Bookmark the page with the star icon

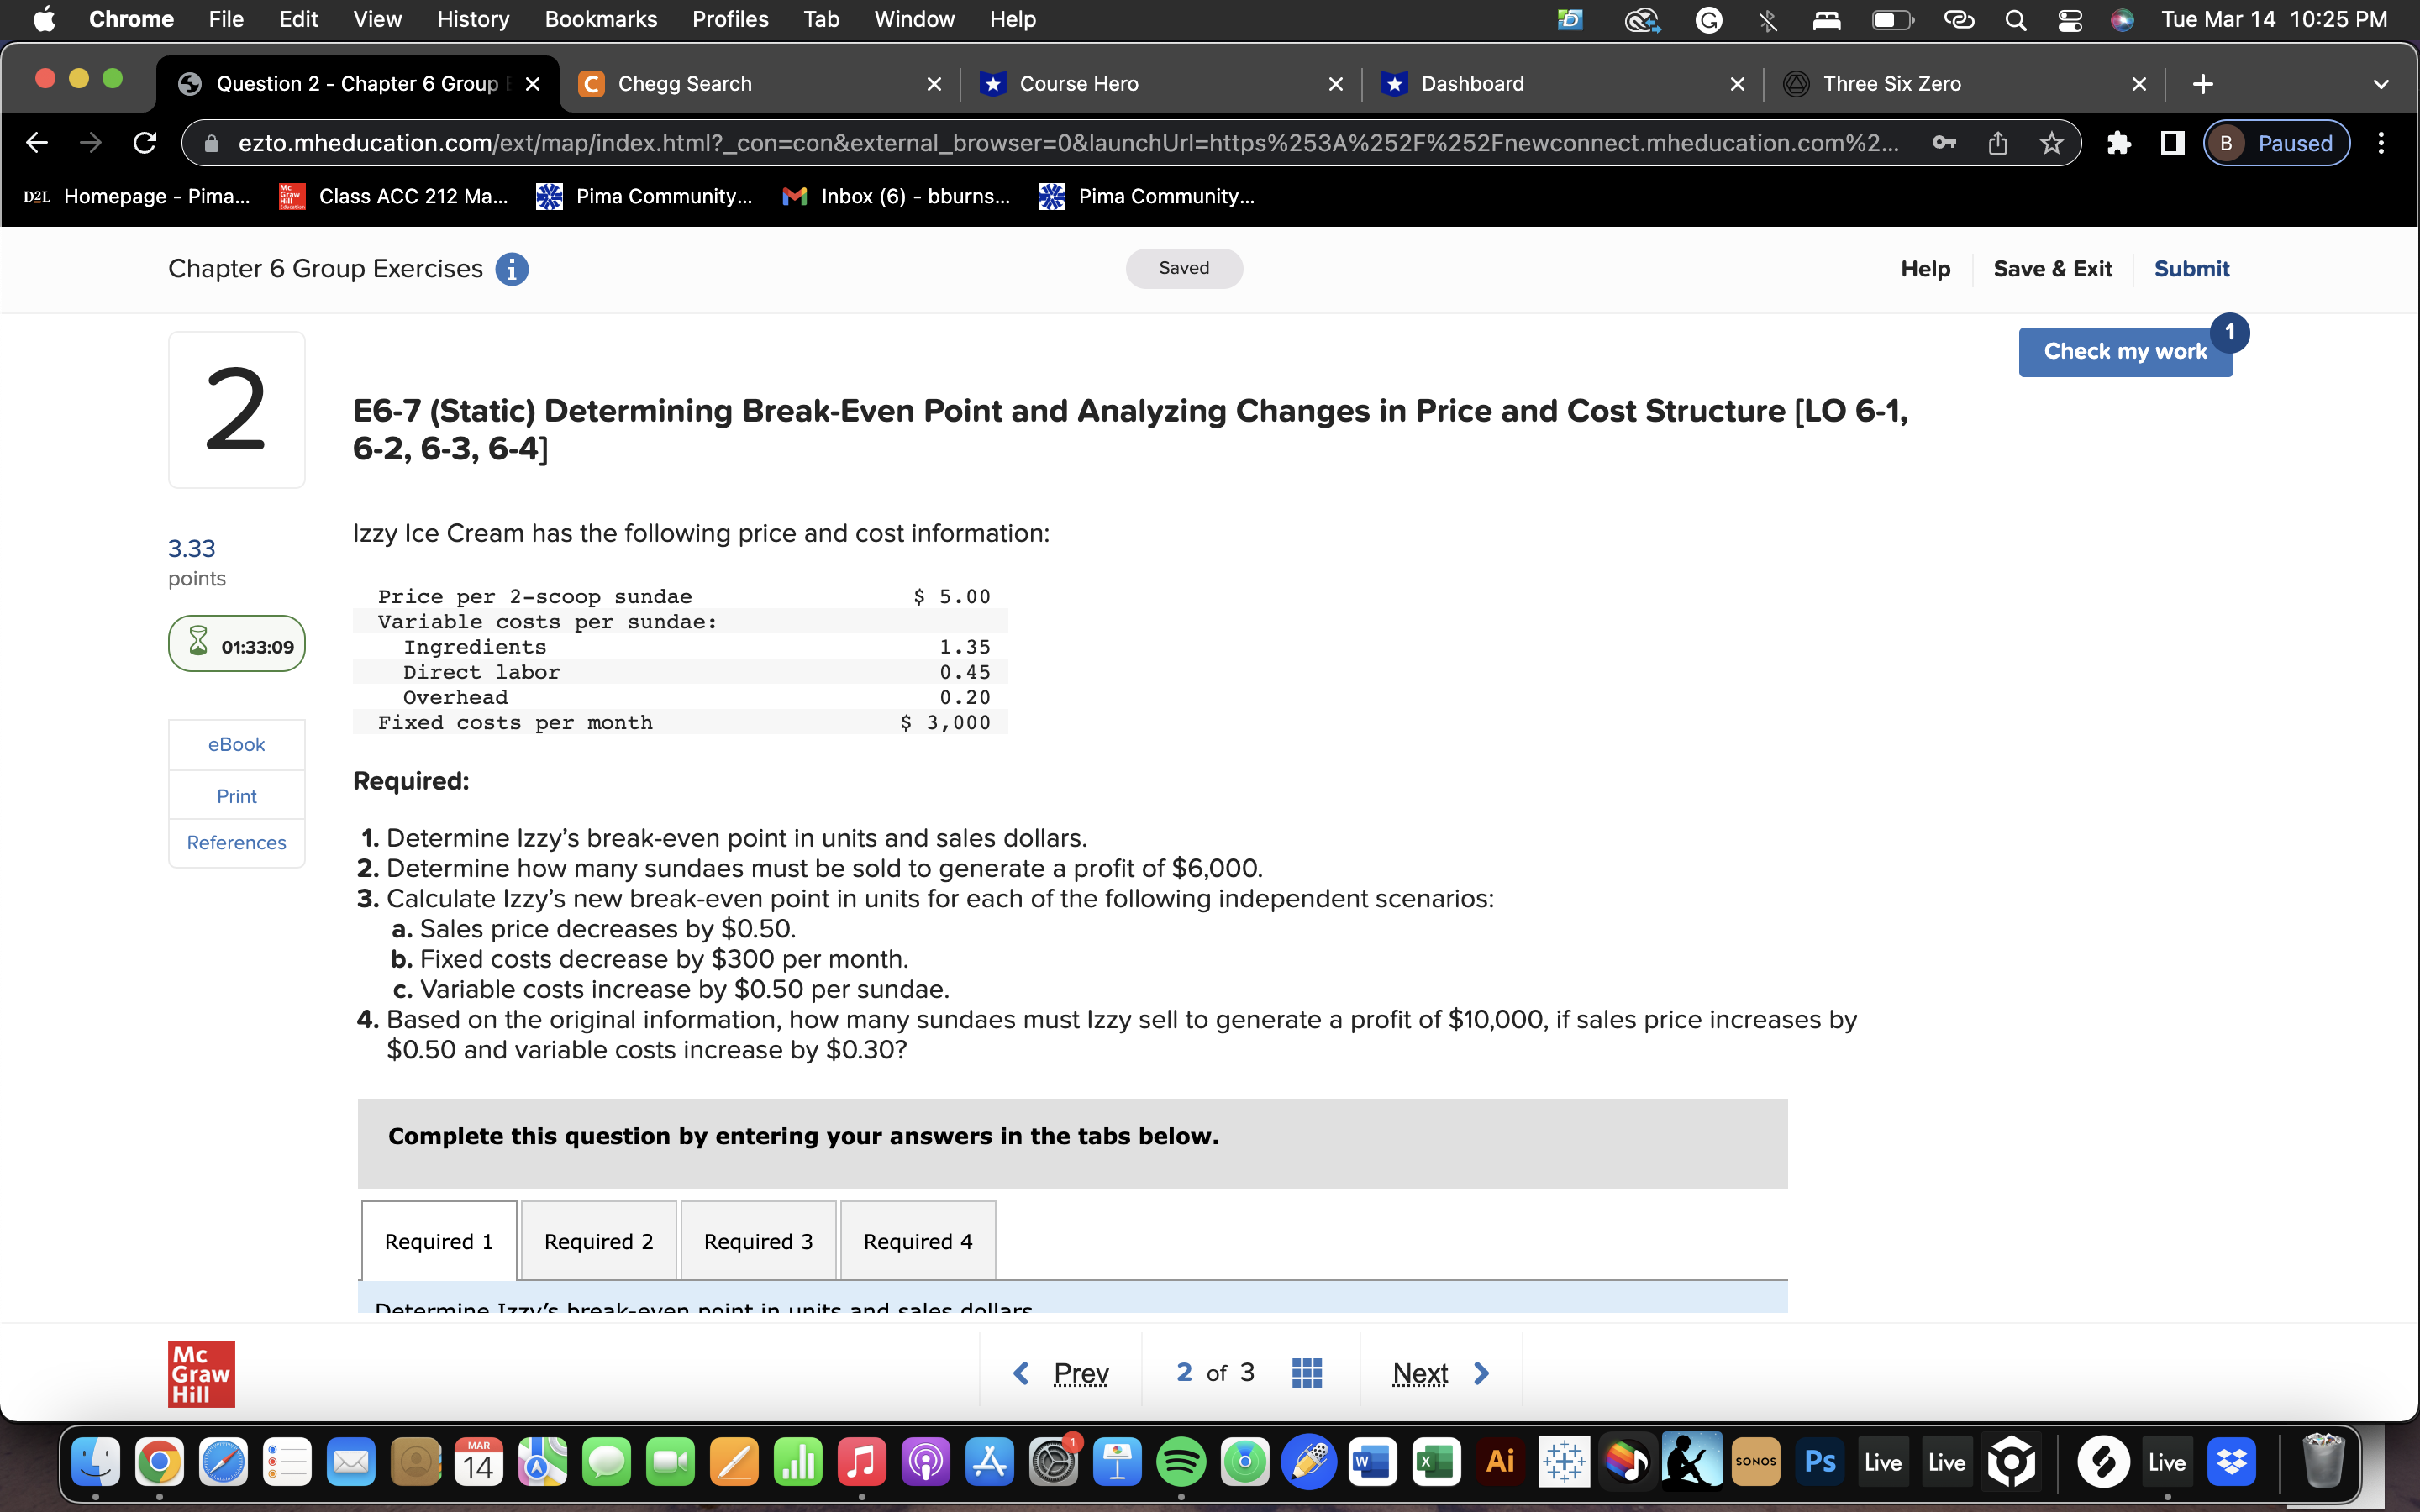[2051, 143]
